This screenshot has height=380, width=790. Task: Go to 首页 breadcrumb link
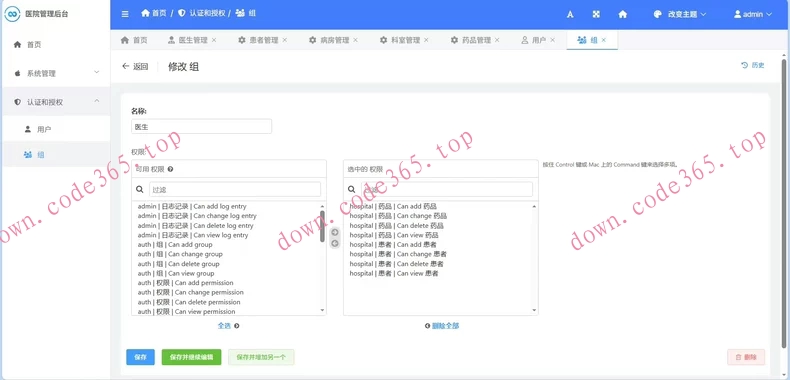154,13
